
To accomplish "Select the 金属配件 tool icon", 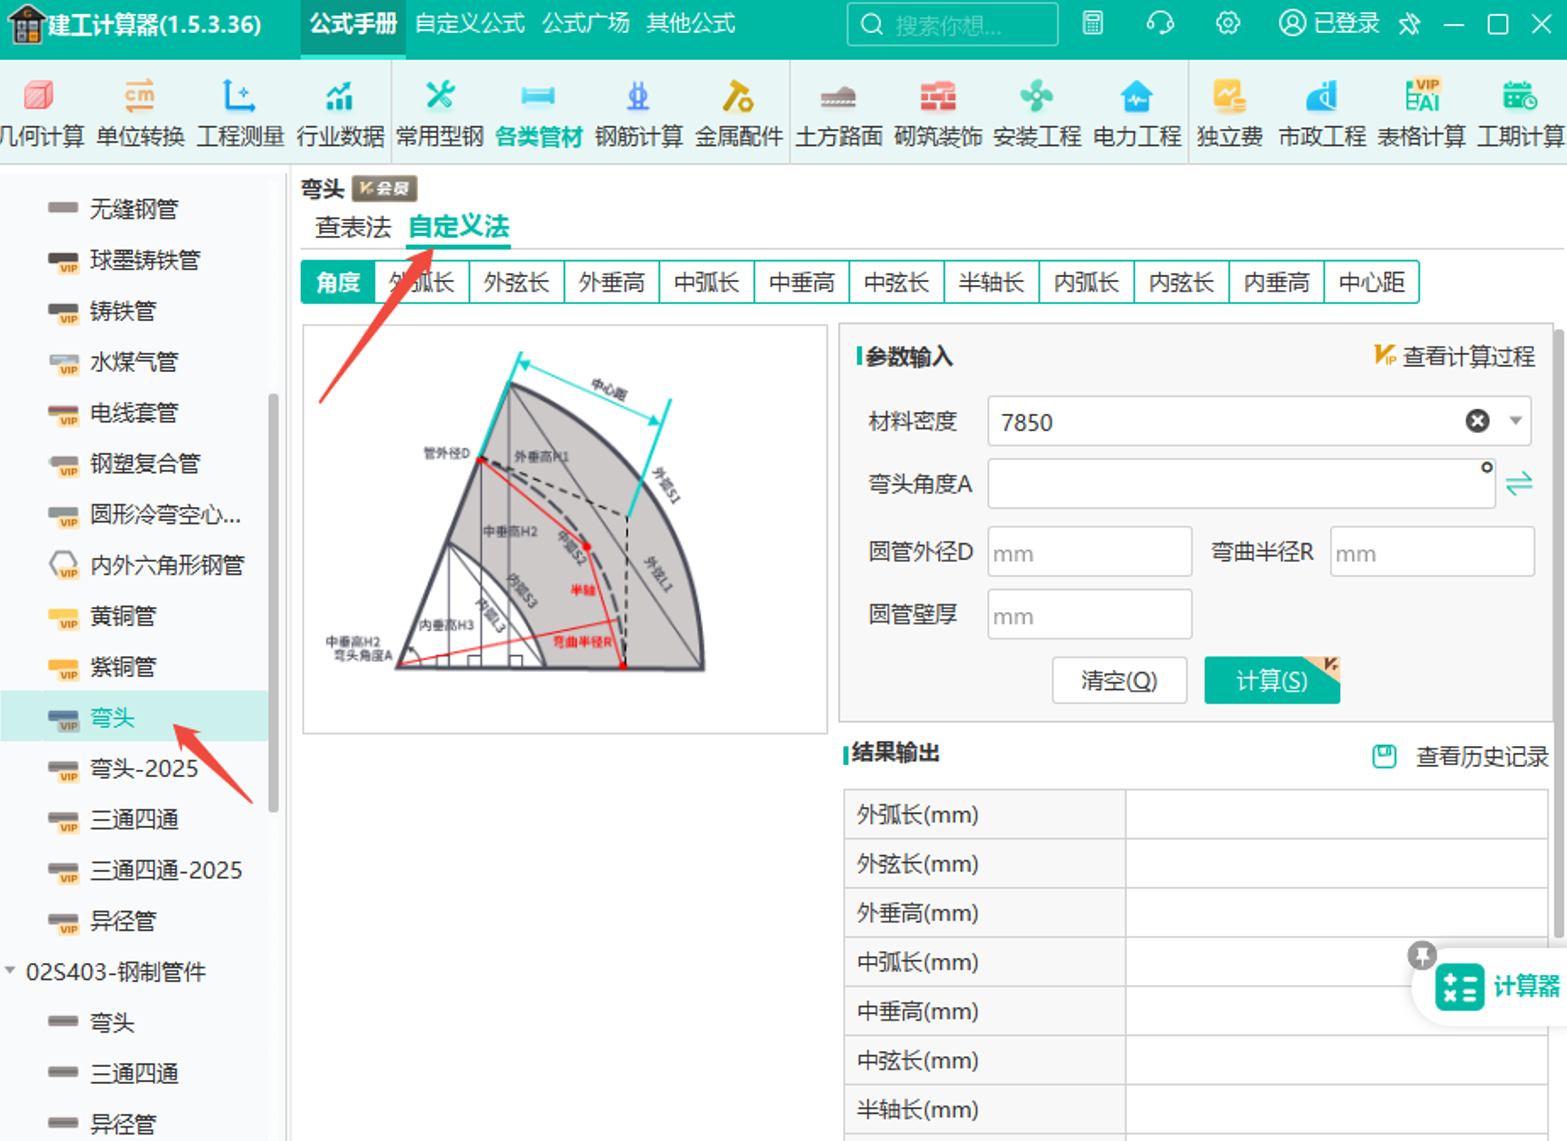I will [x=738, y=96].
